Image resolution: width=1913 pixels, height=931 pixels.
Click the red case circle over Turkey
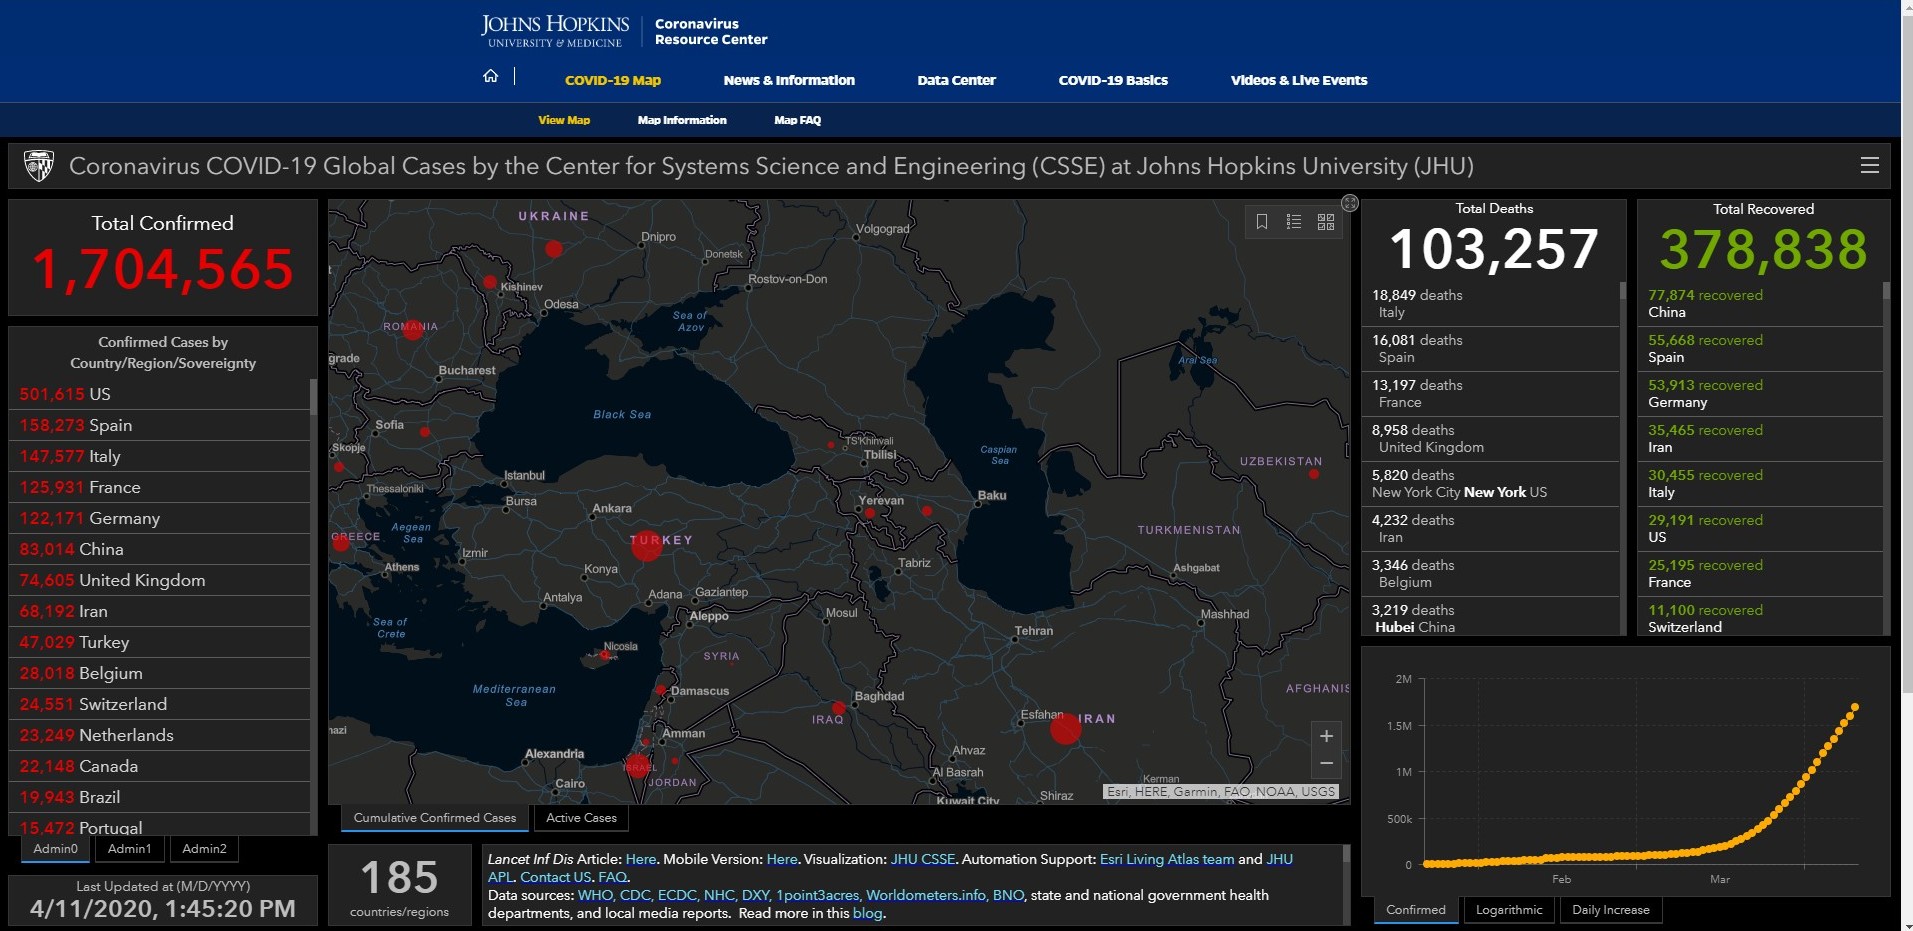coord(647,545)
